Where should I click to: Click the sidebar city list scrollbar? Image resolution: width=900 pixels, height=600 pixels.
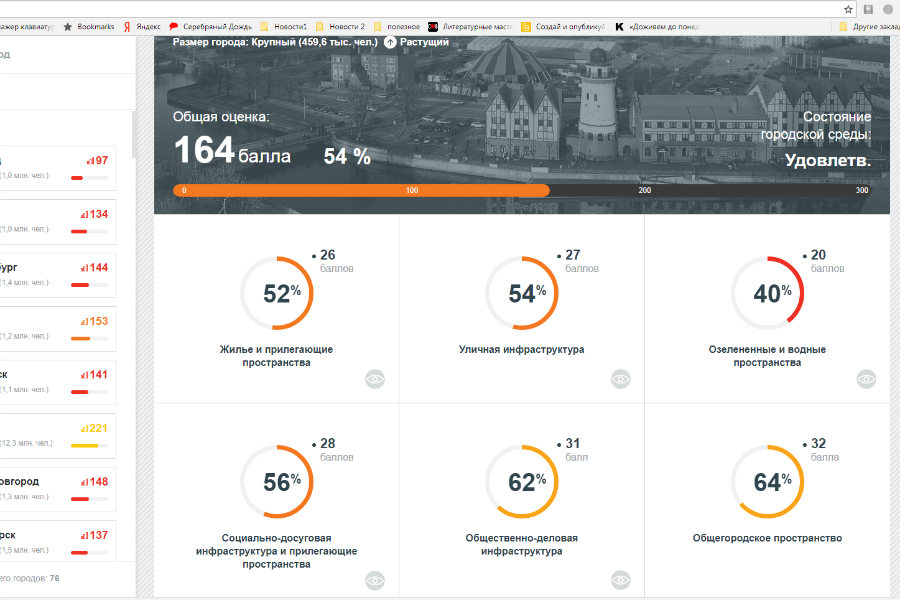click(x=134, y=134)
